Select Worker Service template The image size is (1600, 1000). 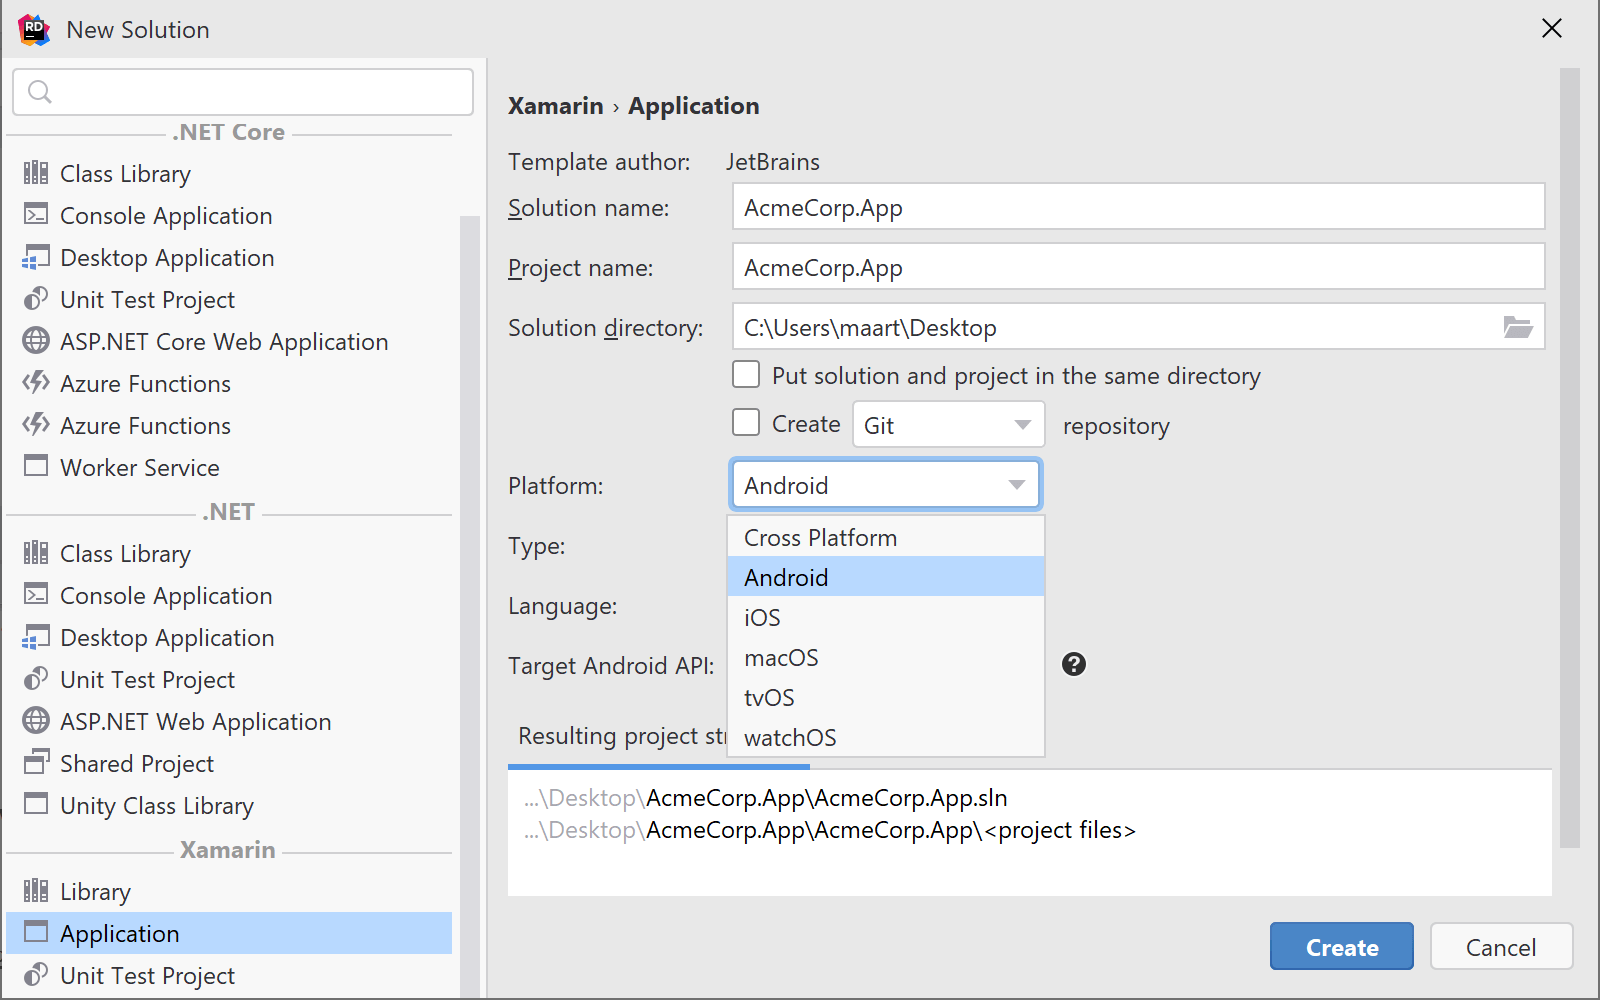(229, 467)
